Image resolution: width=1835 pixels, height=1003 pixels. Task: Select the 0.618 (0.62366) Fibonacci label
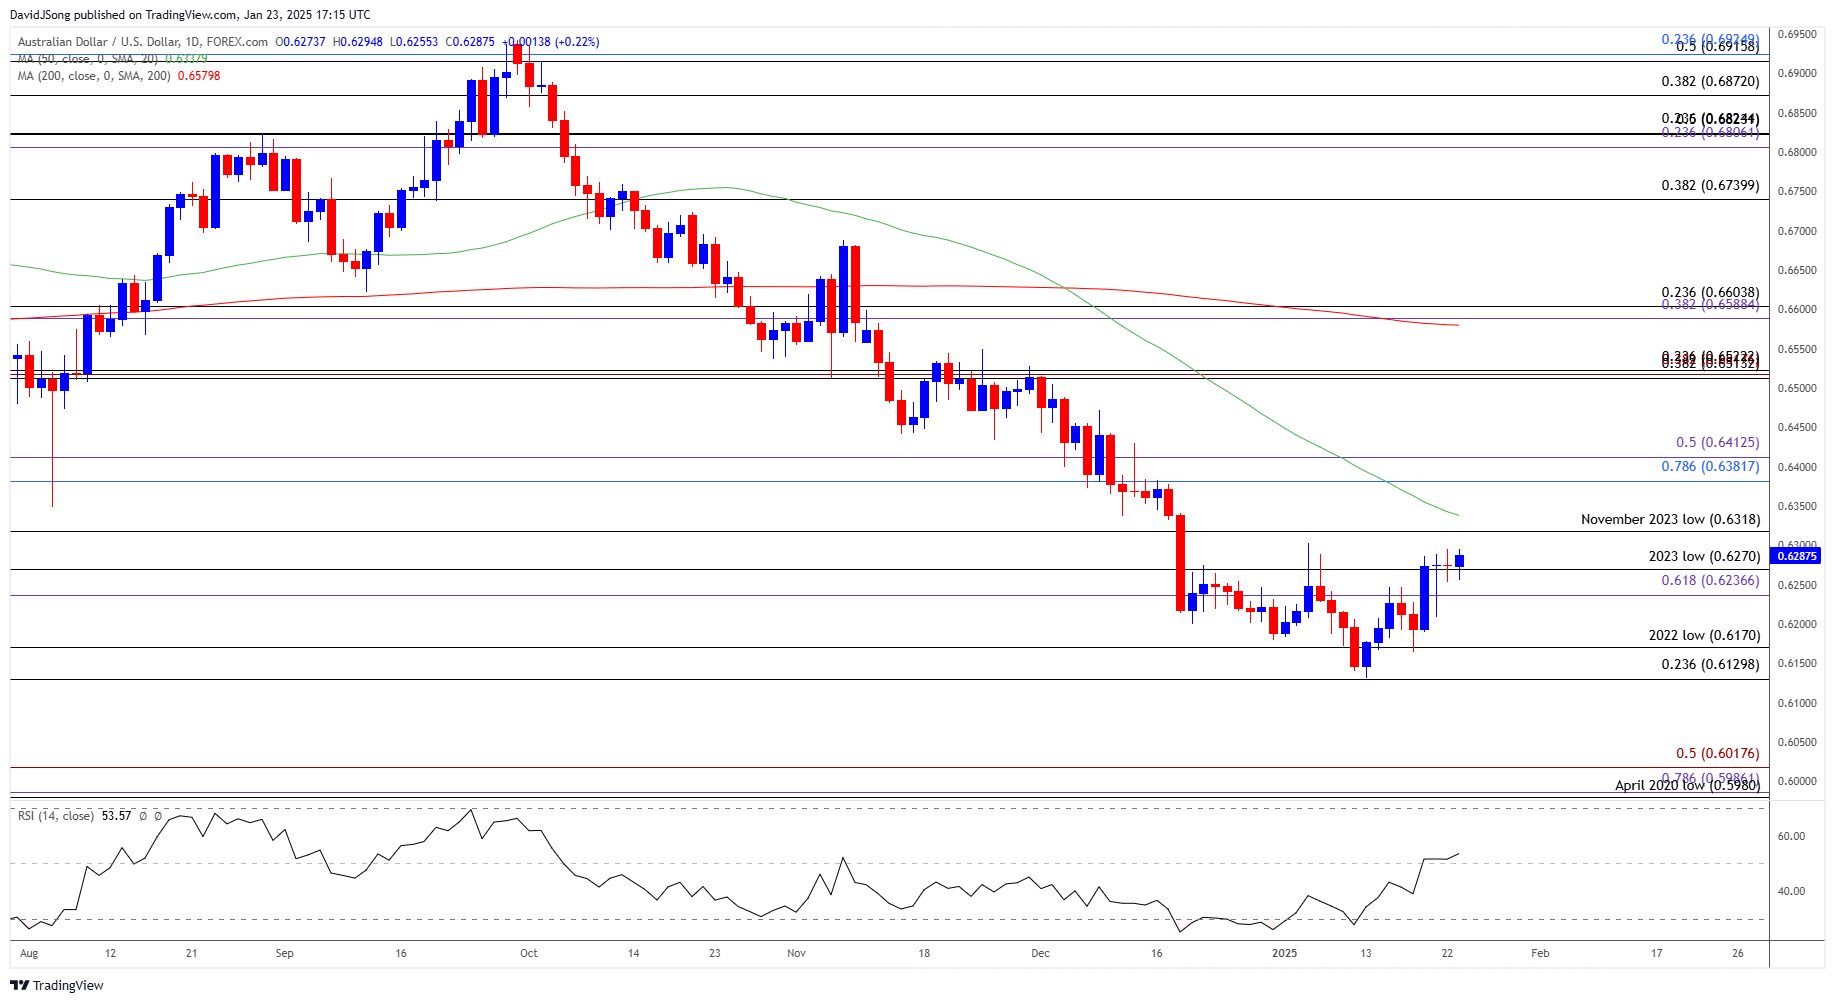1709,580
